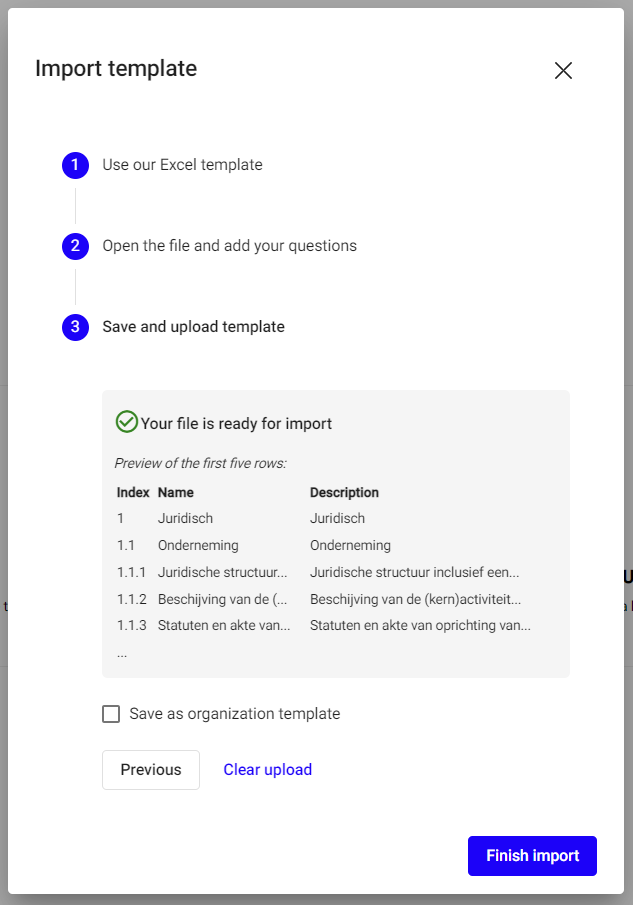Click the Finish import button
Viewport: 633px width, 905px height.
(532, 856)
